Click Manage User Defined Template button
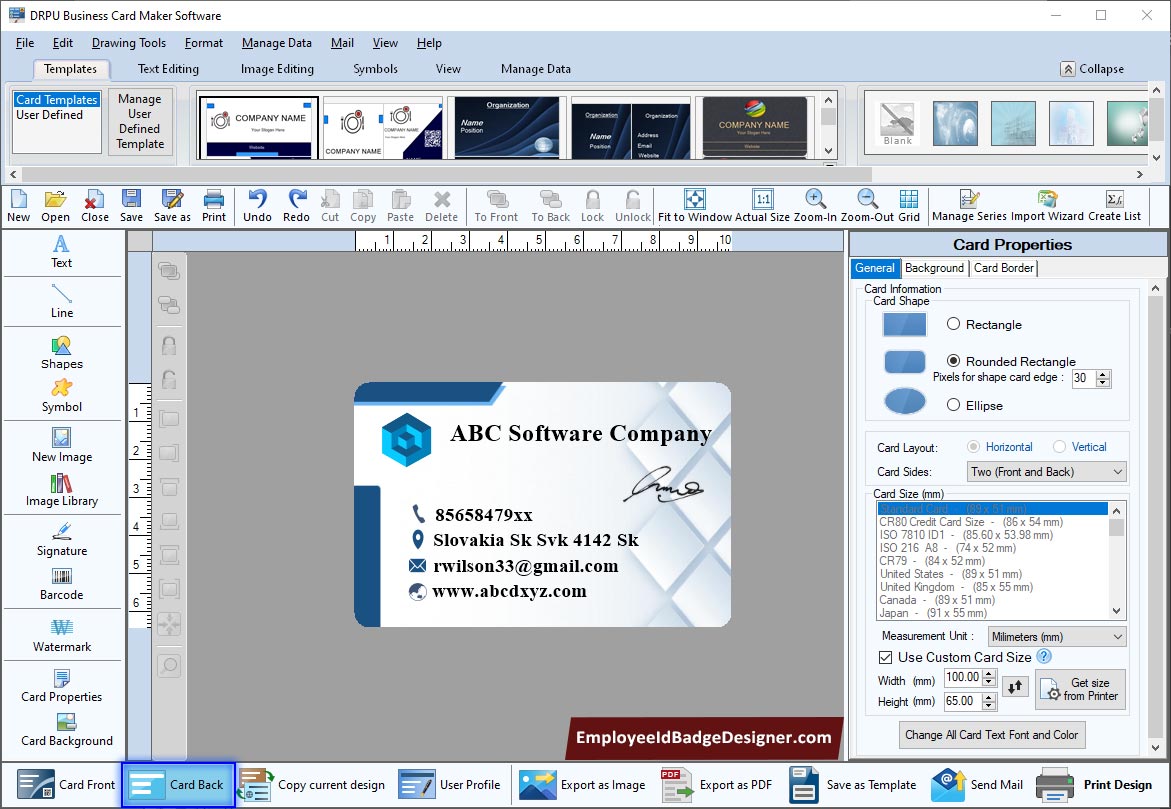This screenshot has width=1171, height=809. point(140,121)
